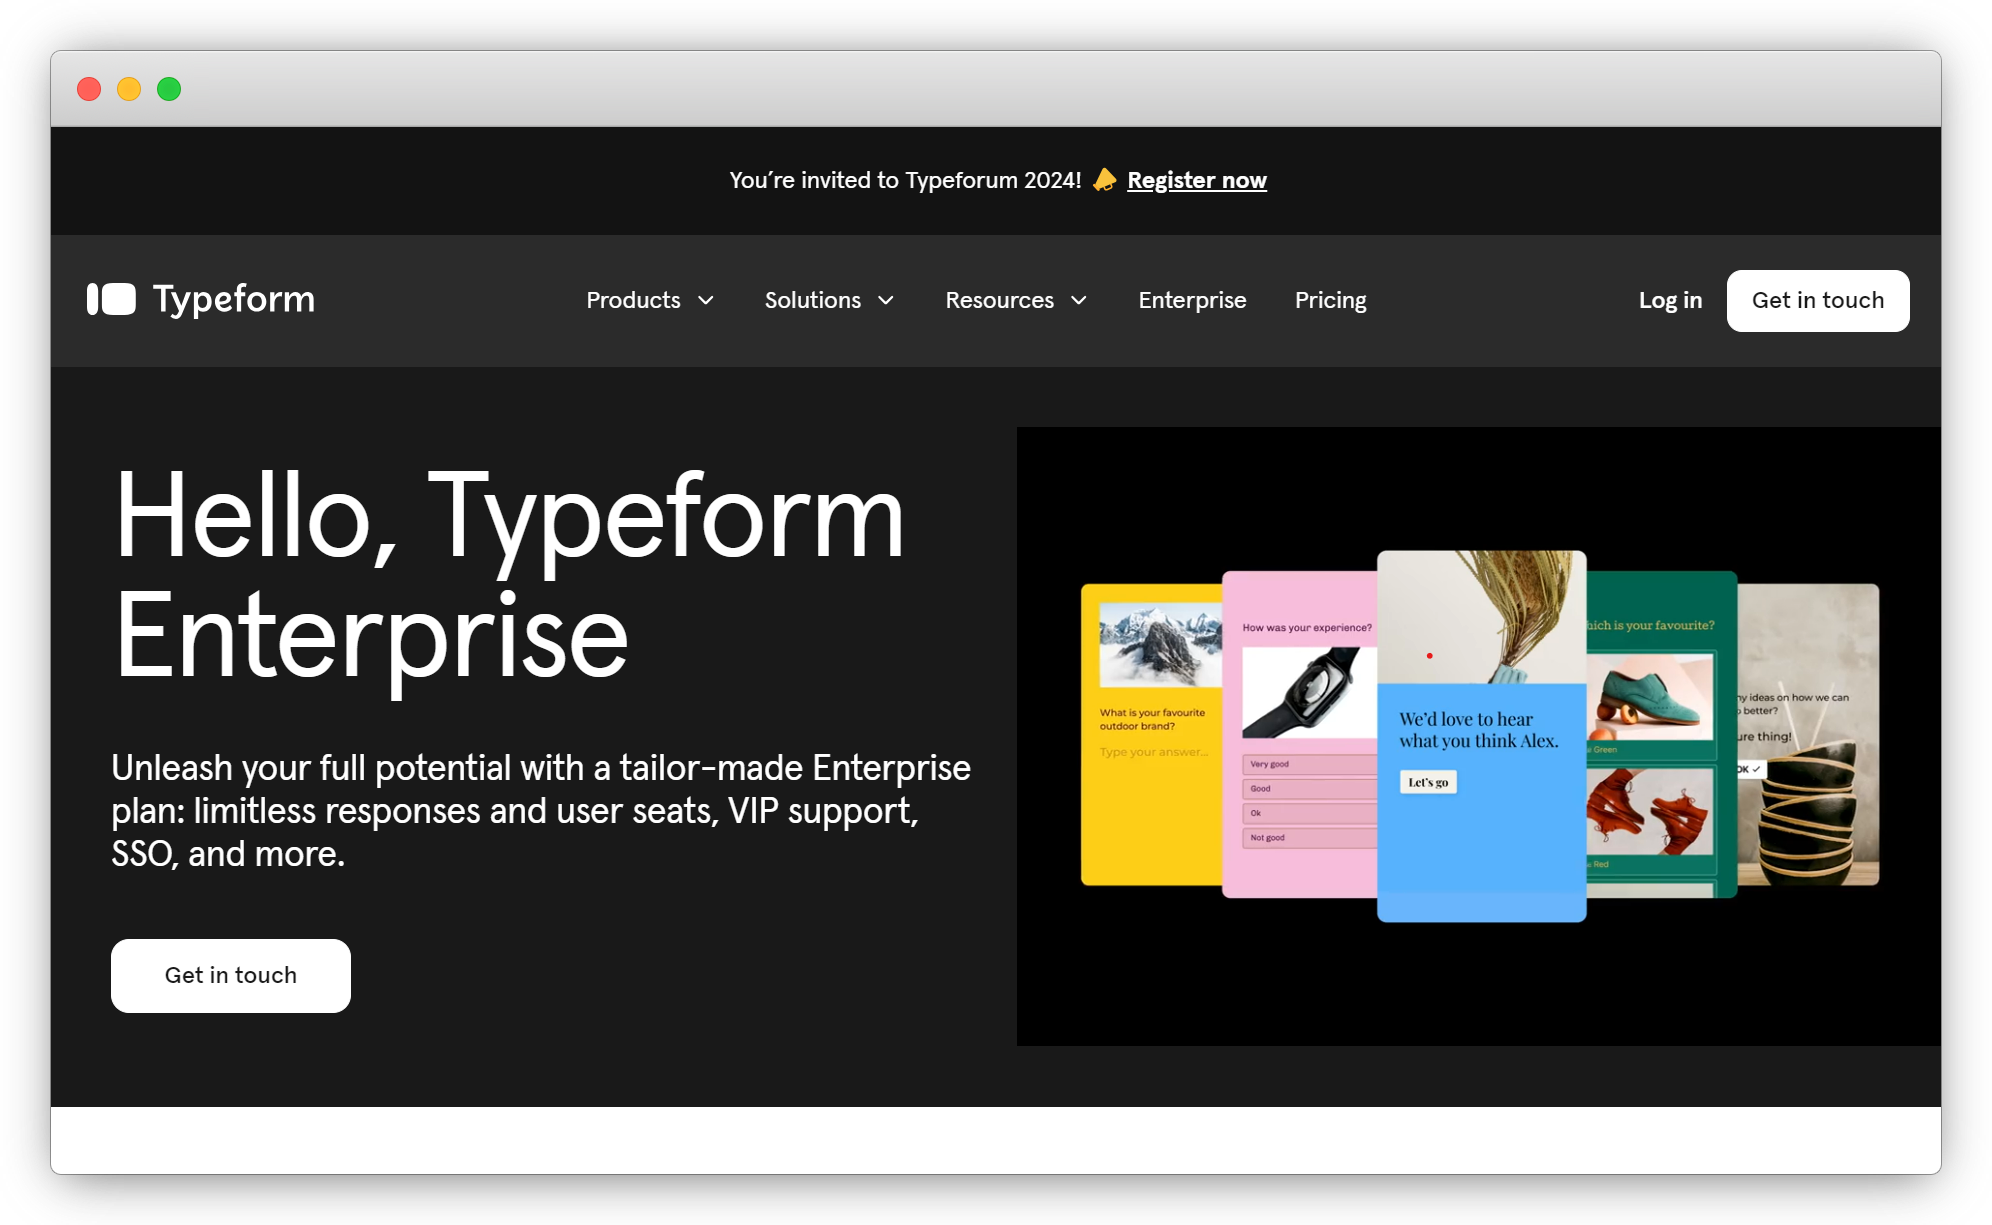Image resolution: width=1992 pixels, height=1225 pixels.
Task: Choose the Very good option on pink card
Action: [1309, 764]
